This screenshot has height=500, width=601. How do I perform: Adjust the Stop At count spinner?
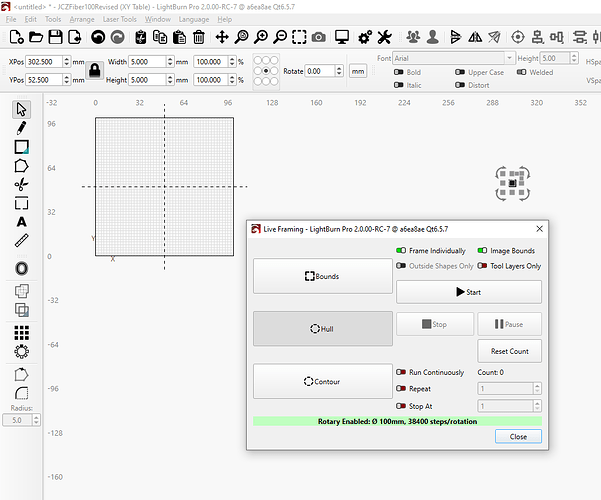[x=537, y=406]
